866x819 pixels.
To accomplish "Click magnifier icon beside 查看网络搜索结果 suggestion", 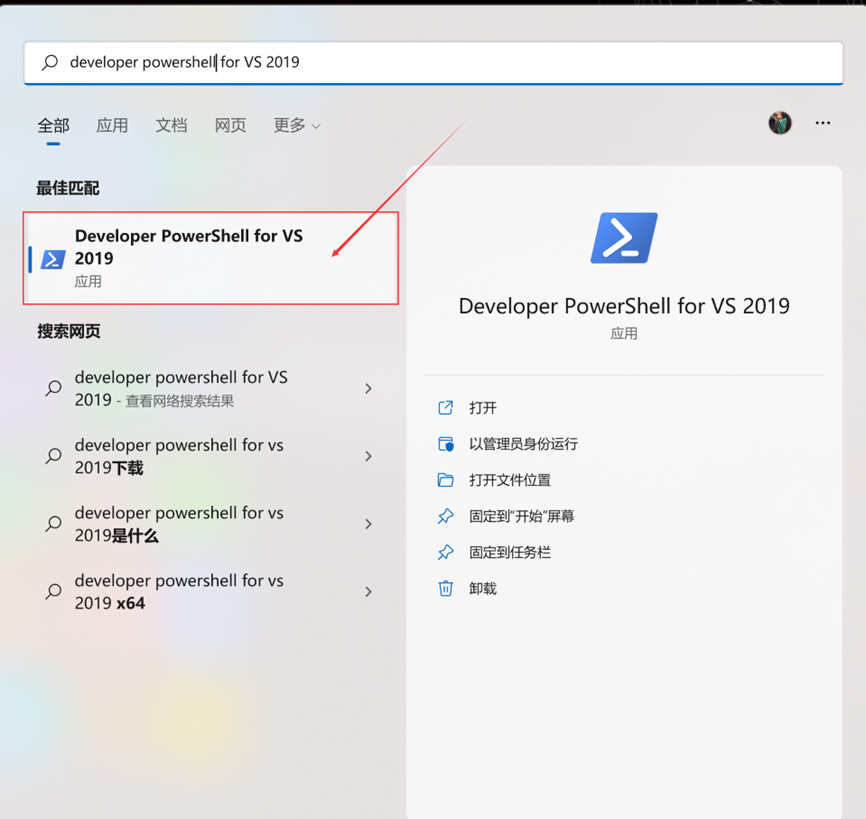I will (54, 388).
